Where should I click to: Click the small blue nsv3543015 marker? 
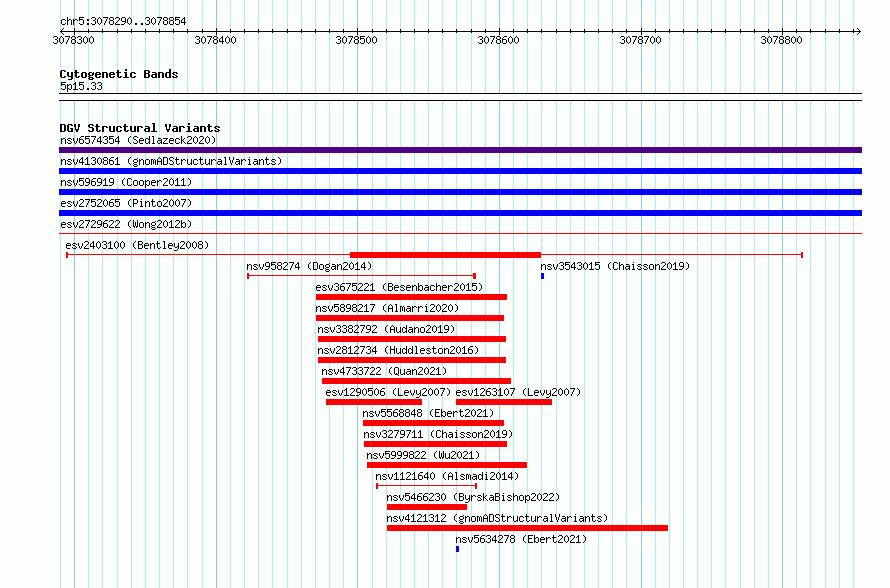coord(543,276)
